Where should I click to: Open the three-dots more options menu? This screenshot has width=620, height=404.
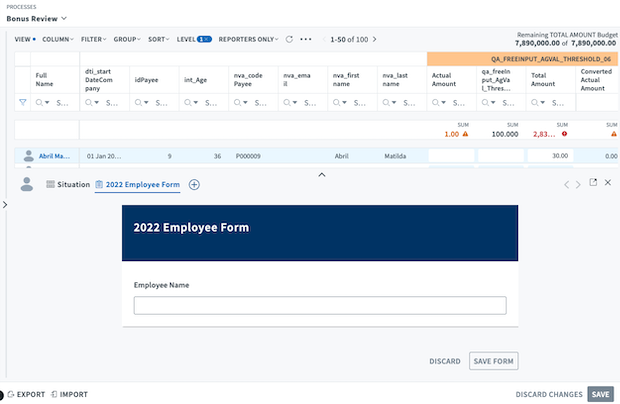point(306,39)
